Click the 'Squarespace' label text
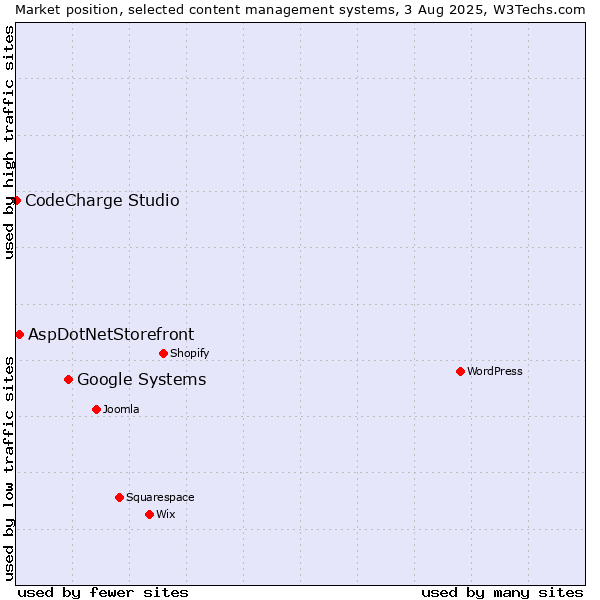 160,497
